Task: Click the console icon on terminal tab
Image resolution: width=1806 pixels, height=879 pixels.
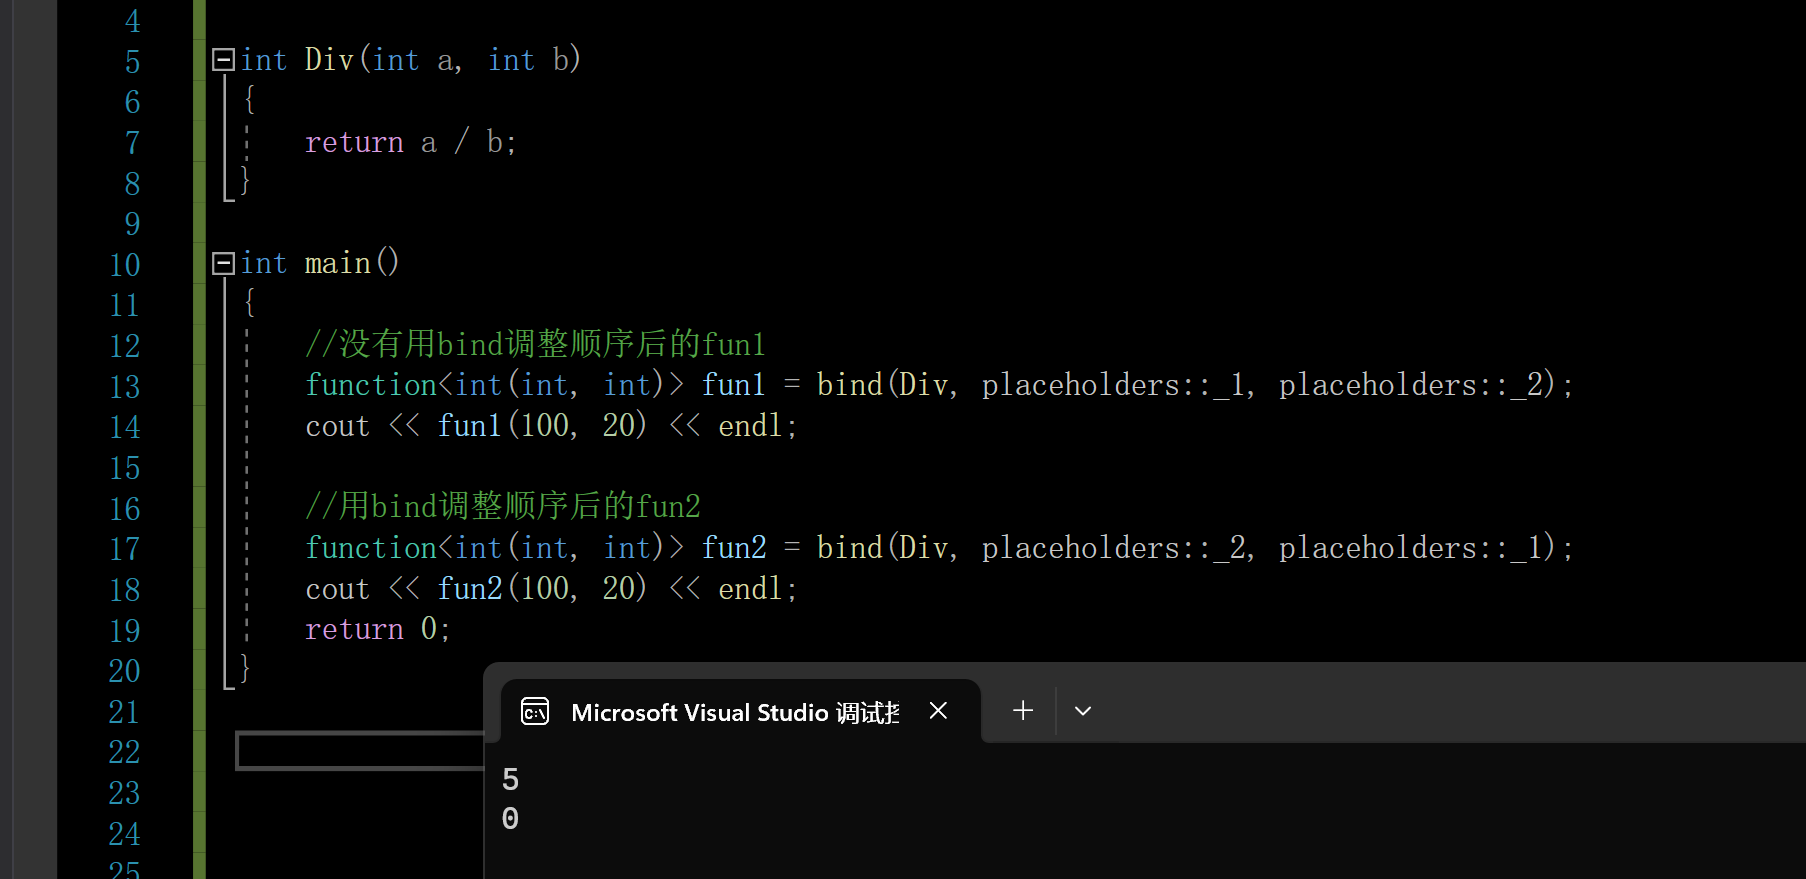Action: coord(535,711)
